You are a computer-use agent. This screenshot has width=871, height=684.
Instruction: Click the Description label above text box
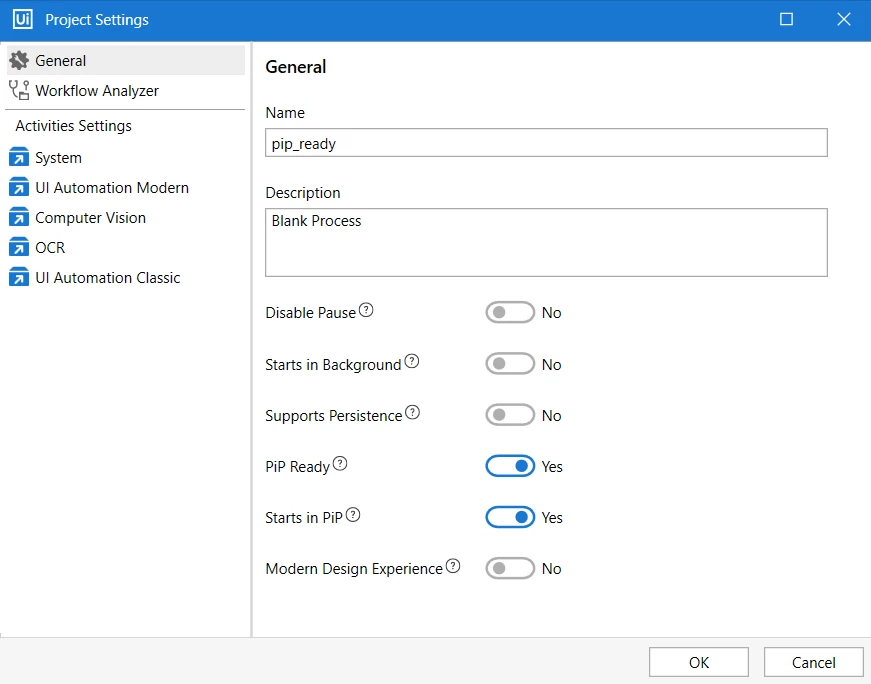pyautogui.click(x=303, y=193)
